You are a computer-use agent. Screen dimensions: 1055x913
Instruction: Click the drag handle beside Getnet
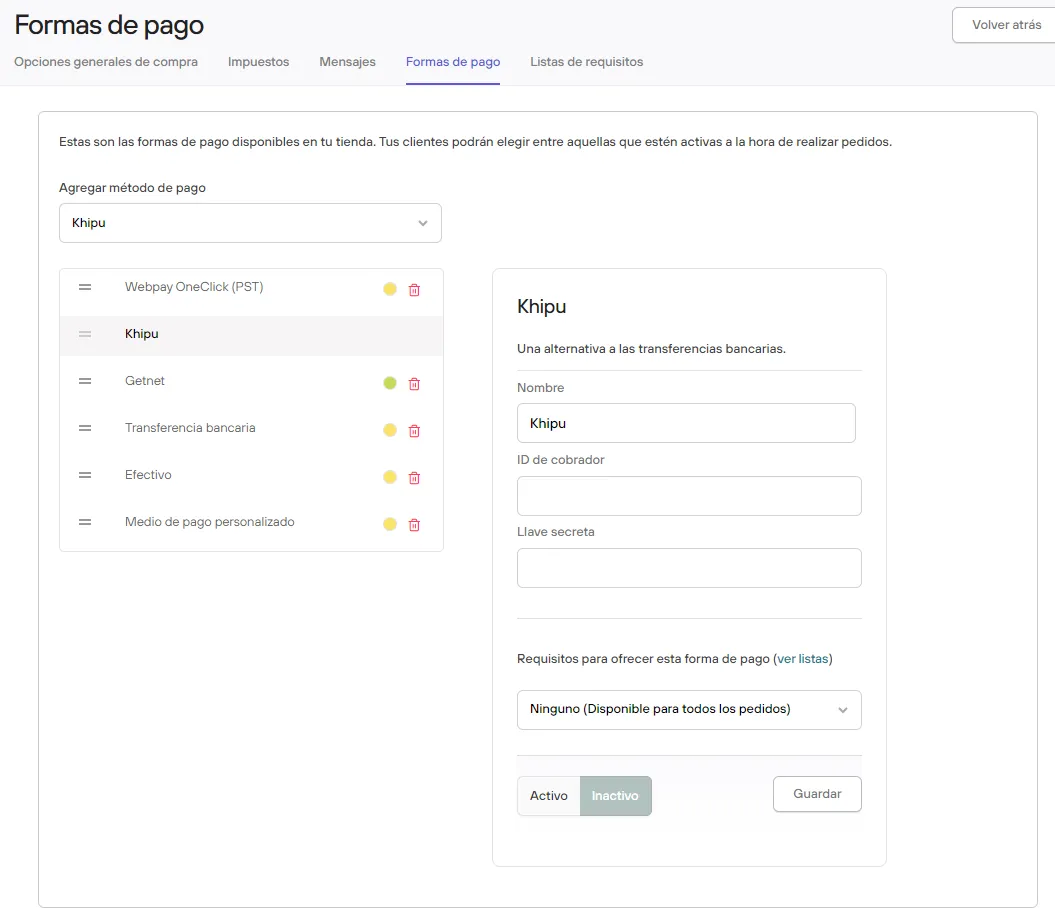point(85,381)
